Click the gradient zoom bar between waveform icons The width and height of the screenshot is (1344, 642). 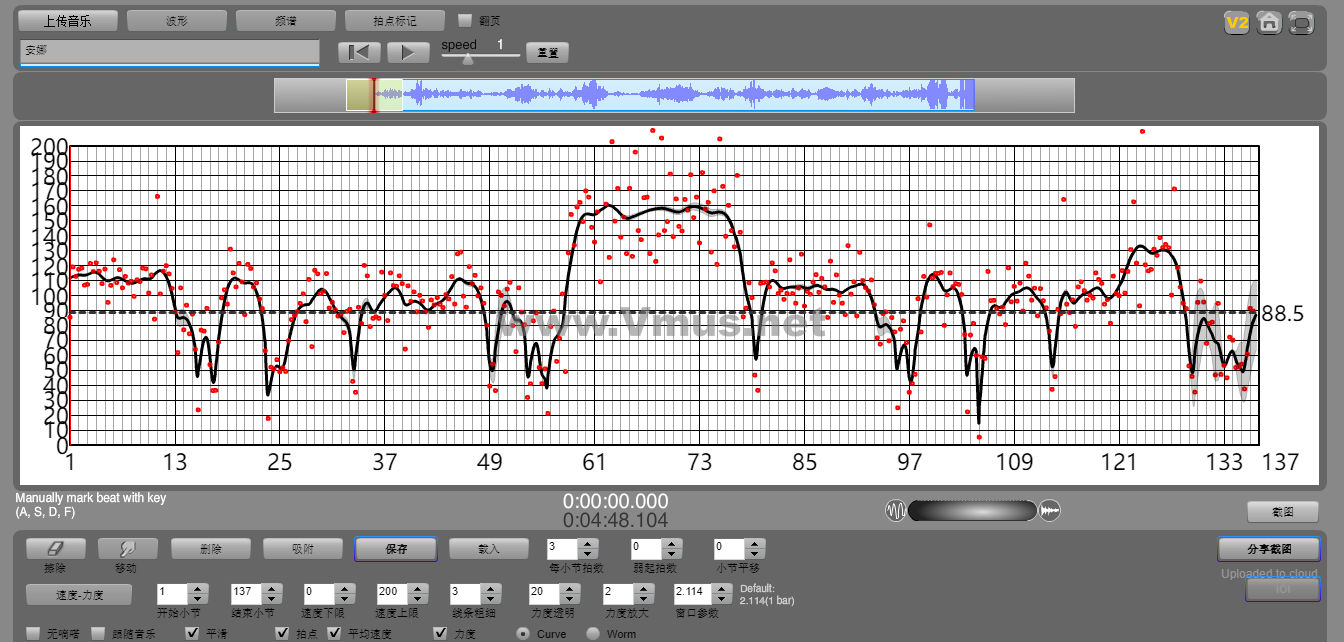972,511
